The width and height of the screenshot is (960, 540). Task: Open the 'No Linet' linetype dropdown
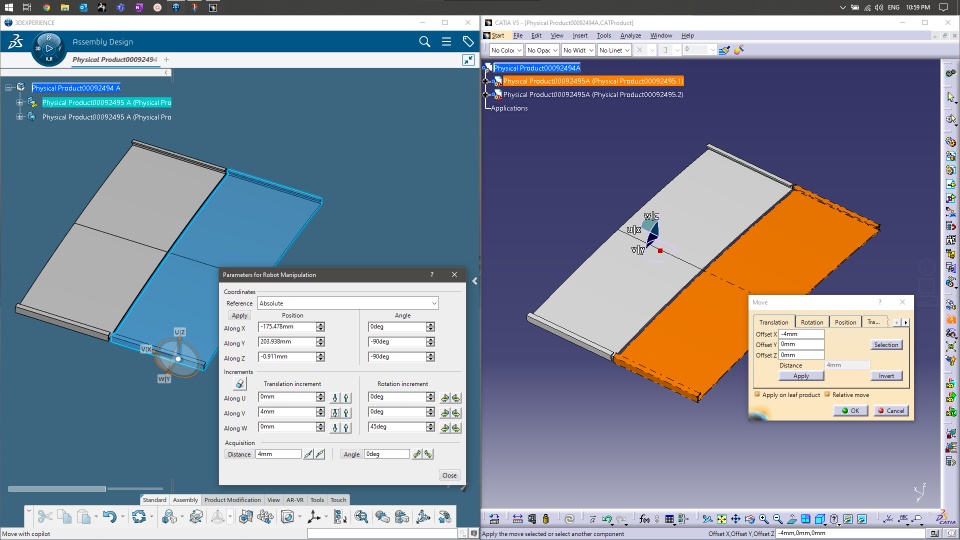614,50
